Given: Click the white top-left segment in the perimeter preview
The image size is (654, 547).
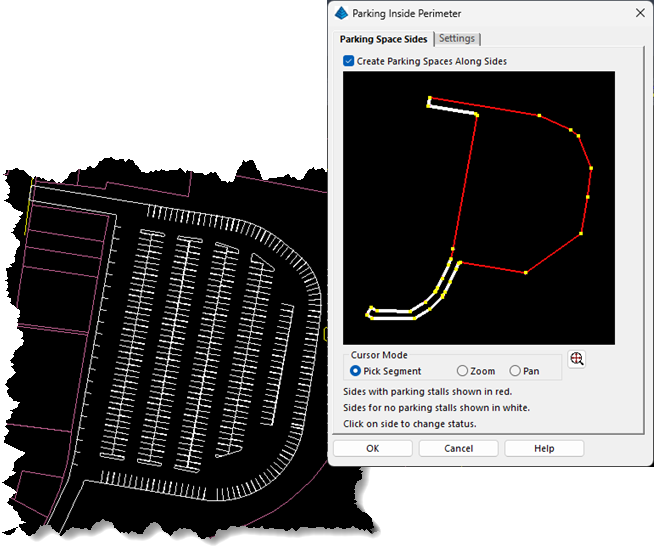Looking at the screenshot, I should (452, 110).
